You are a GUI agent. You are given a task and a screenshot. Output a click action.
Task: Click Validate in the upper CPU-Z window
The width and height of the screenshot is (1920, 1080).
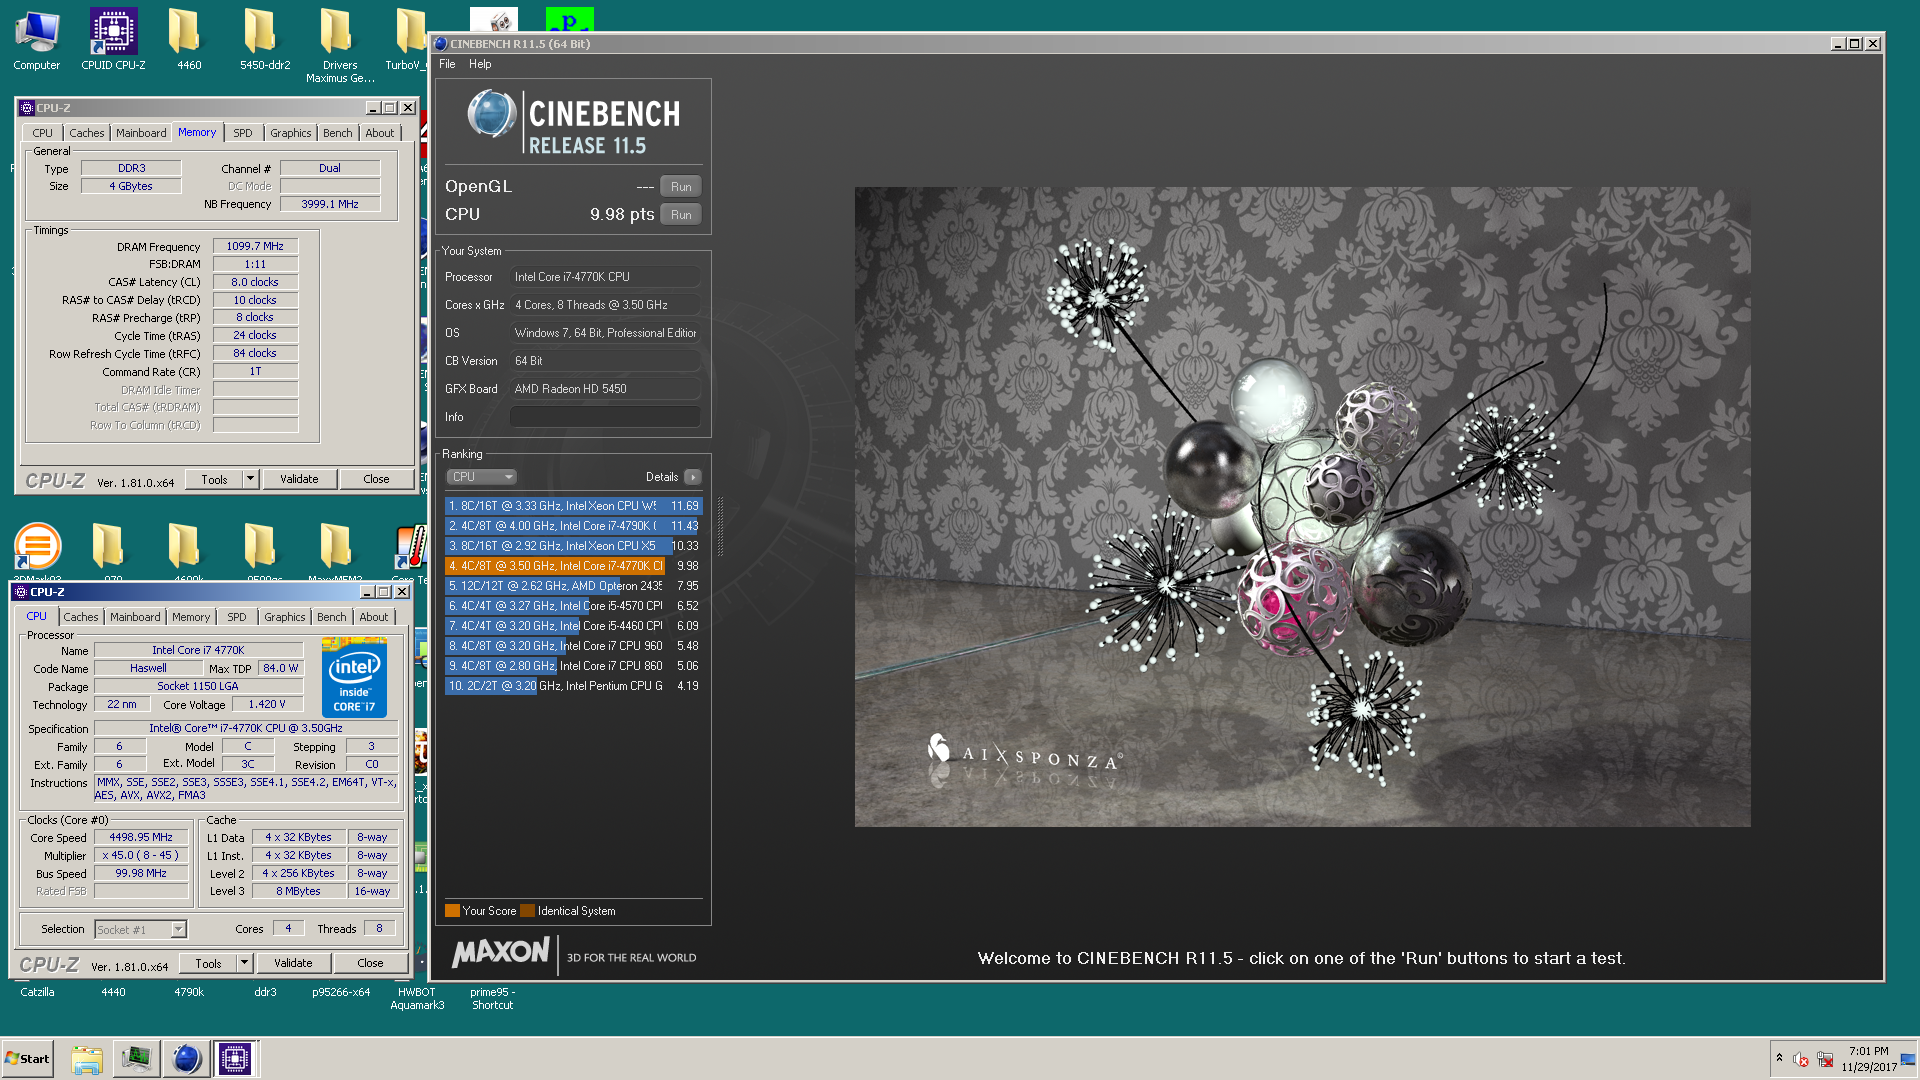[x=299, y=479]
